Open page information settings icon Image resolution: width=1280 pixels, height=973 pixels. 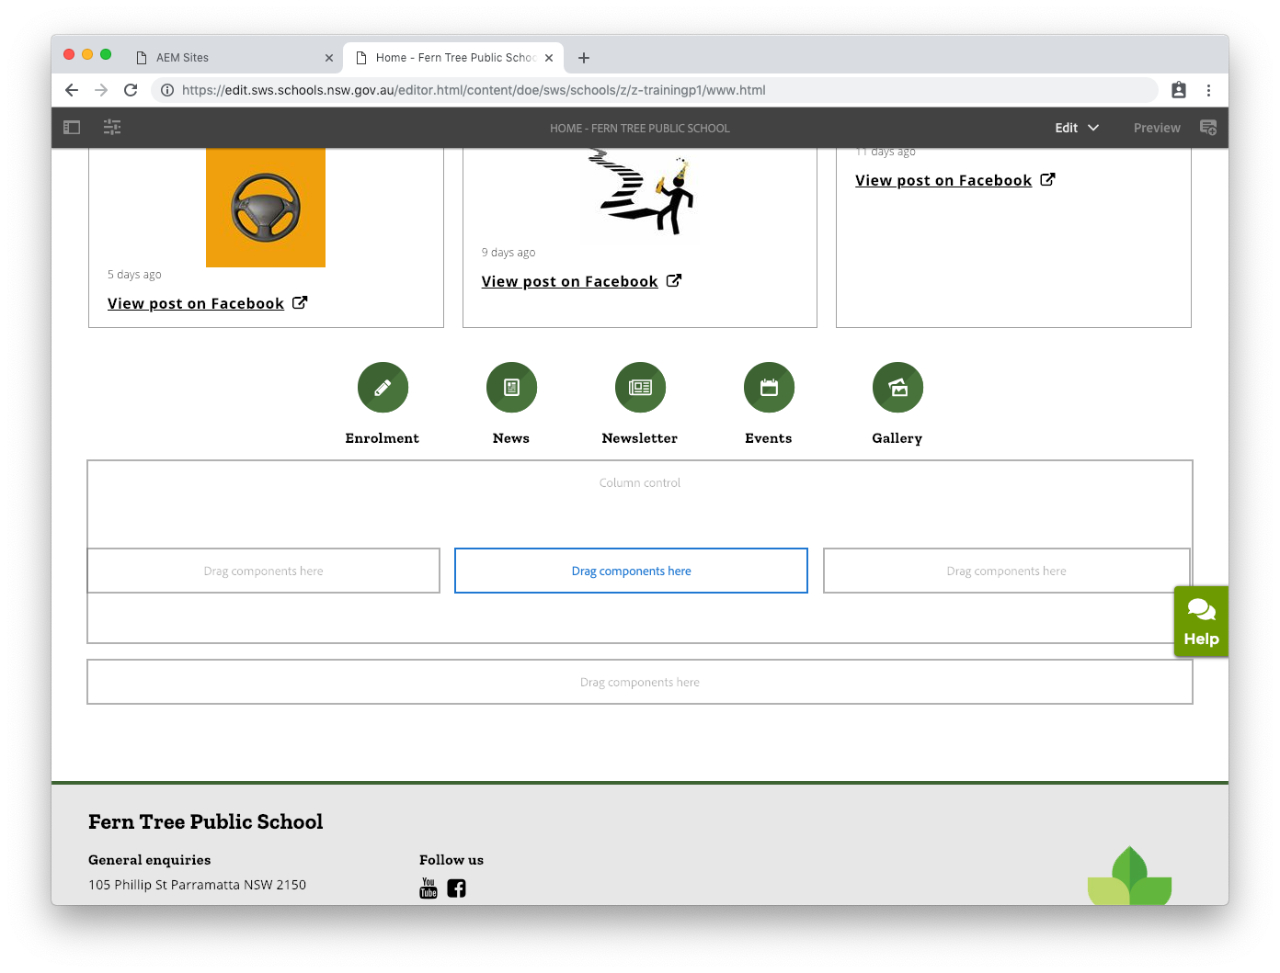click(x=112, y=127)
